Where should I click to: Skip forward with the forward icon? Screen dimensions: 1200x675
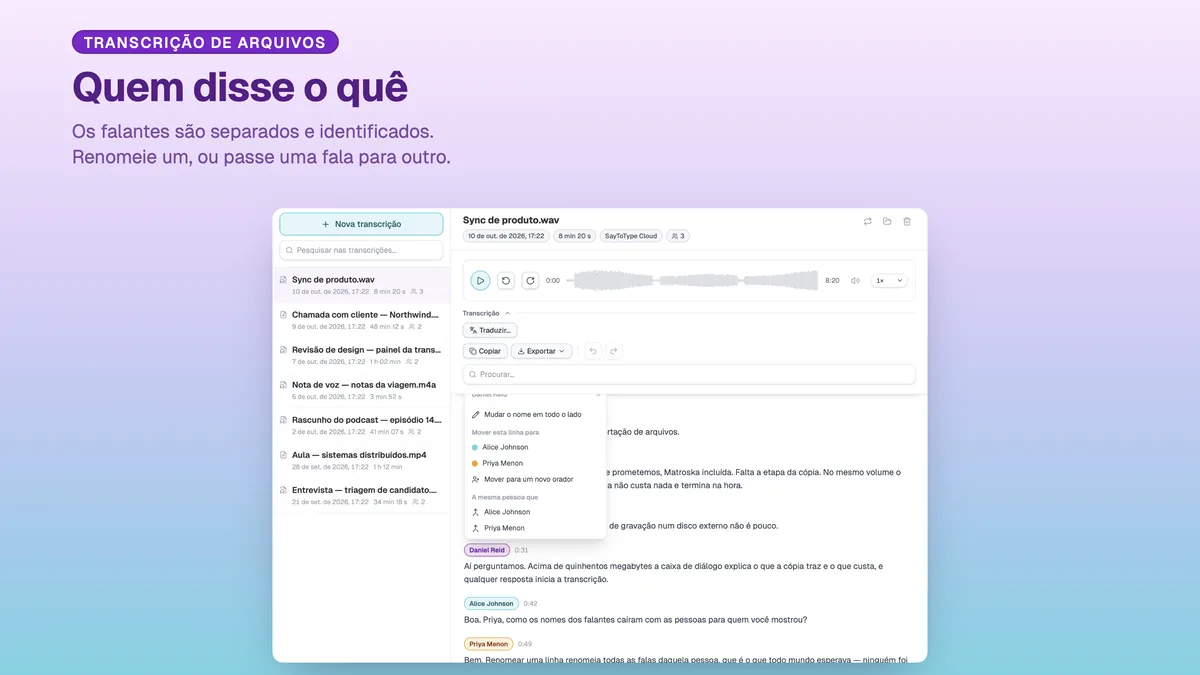click(x=530, y=281)
